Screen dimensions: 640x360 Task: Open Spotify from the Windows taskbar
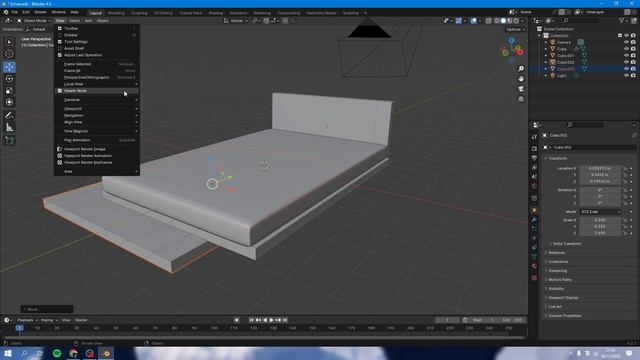[x=57, y=353]
